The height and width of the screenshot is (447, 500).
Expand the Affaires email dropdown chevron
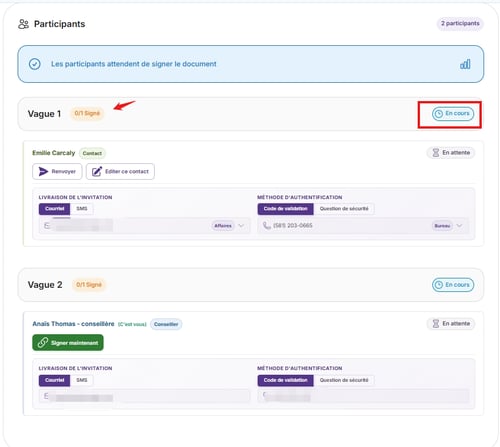pos(241,226)
